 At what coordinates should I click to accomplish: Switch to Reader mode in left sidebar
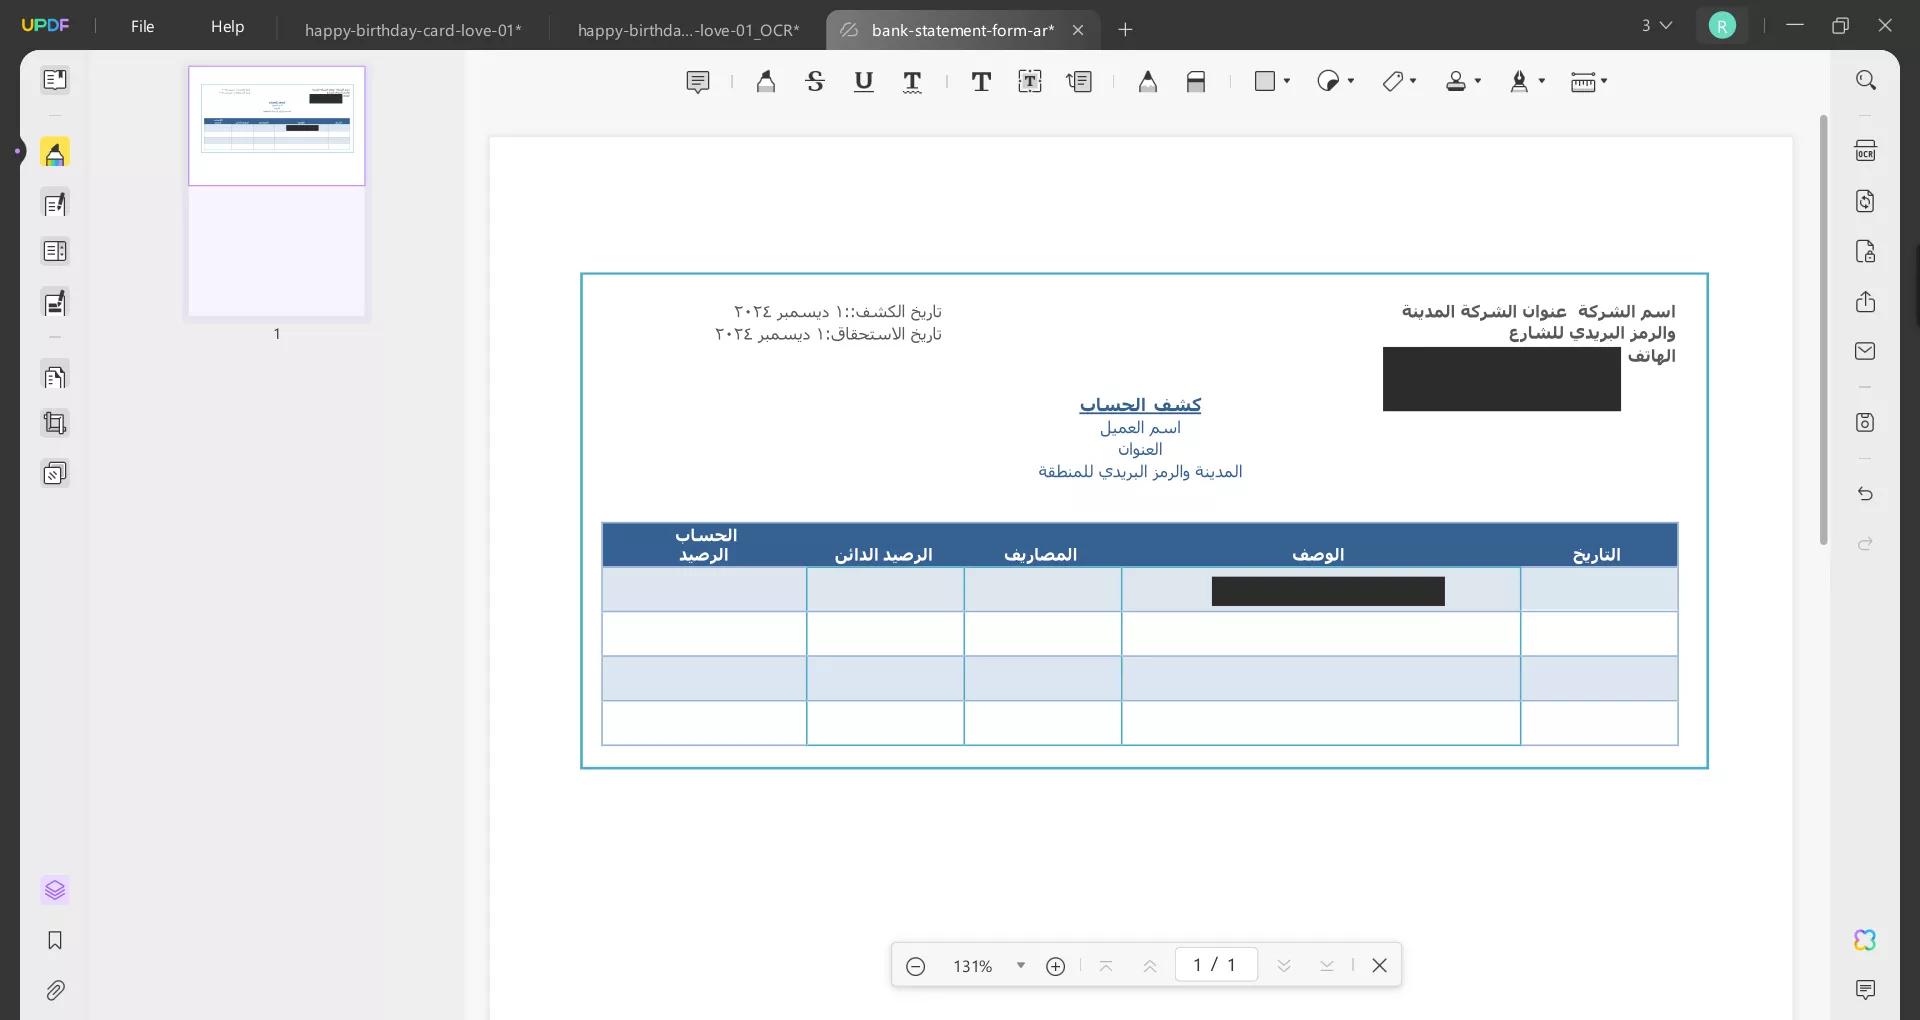(x=55, y=80)
